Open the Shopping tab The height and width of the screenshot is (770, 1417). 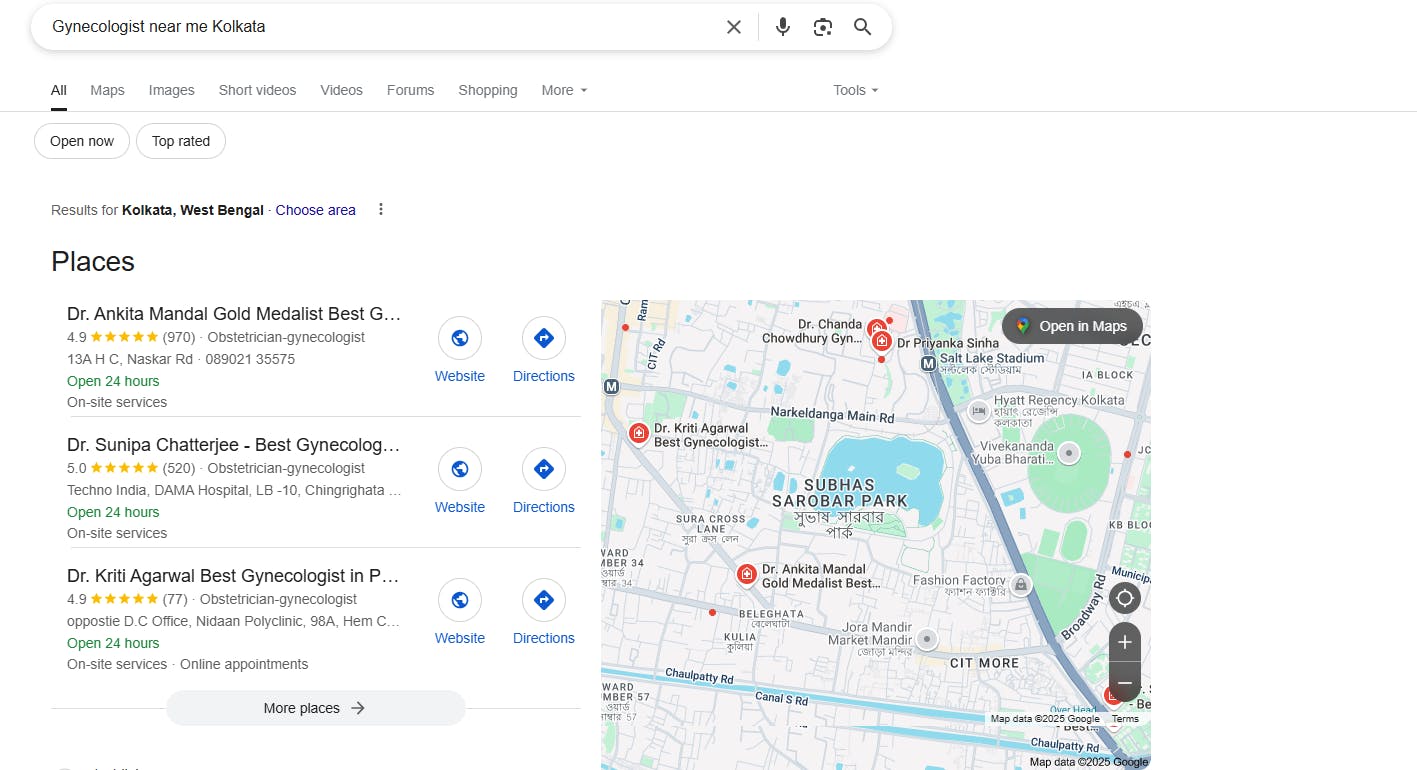click(488, 90)
